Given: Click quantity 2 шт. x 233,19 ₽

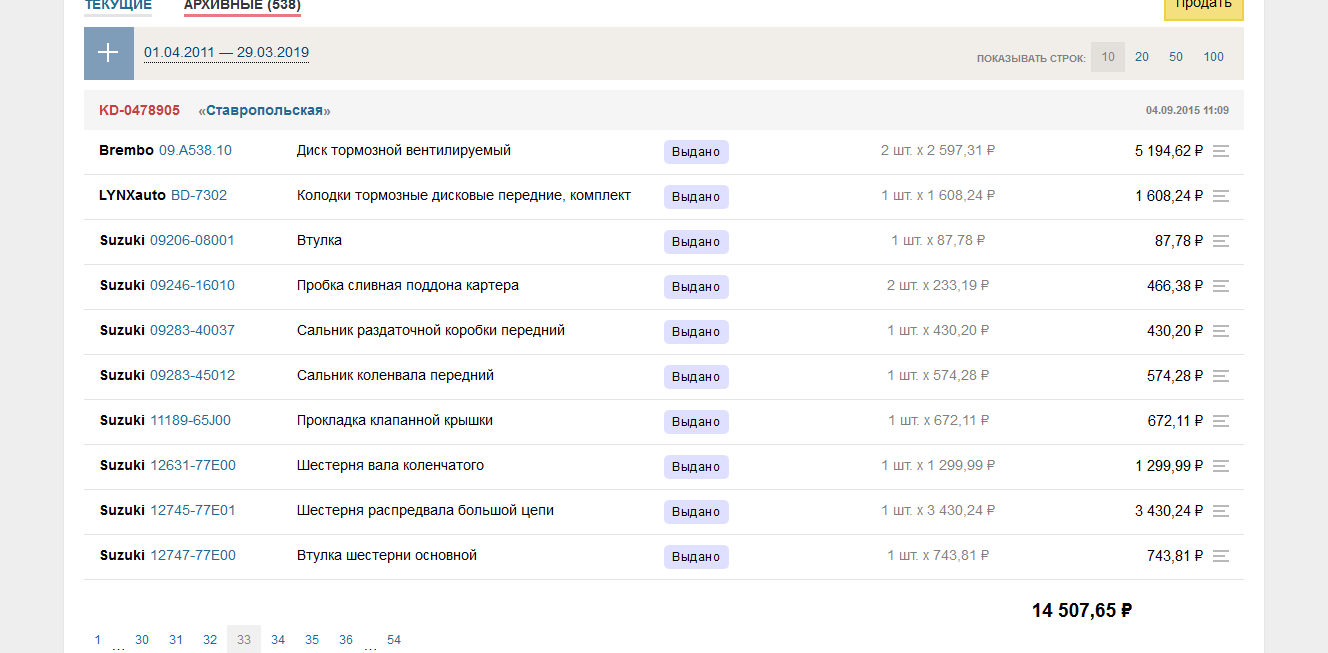Looking at the screenshot, I should 938,285.
